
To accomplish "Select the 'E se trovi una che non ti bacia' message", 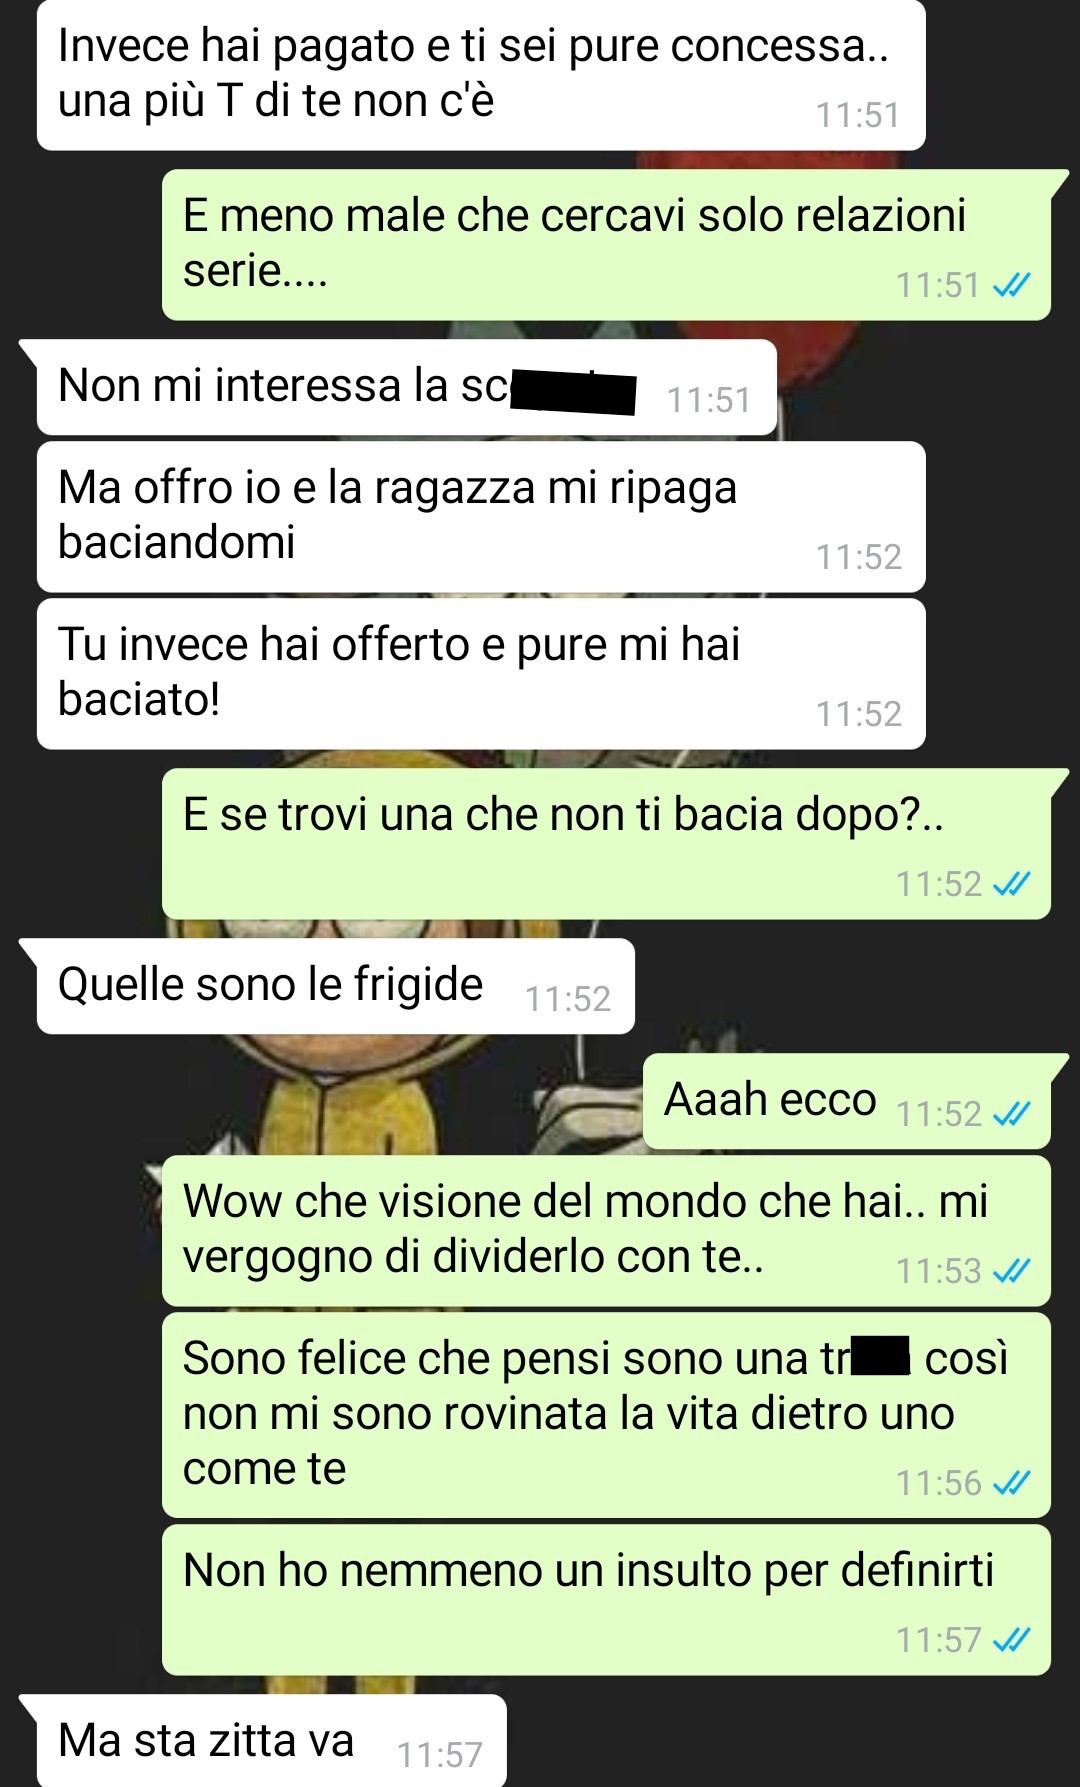I will point(607,844).
